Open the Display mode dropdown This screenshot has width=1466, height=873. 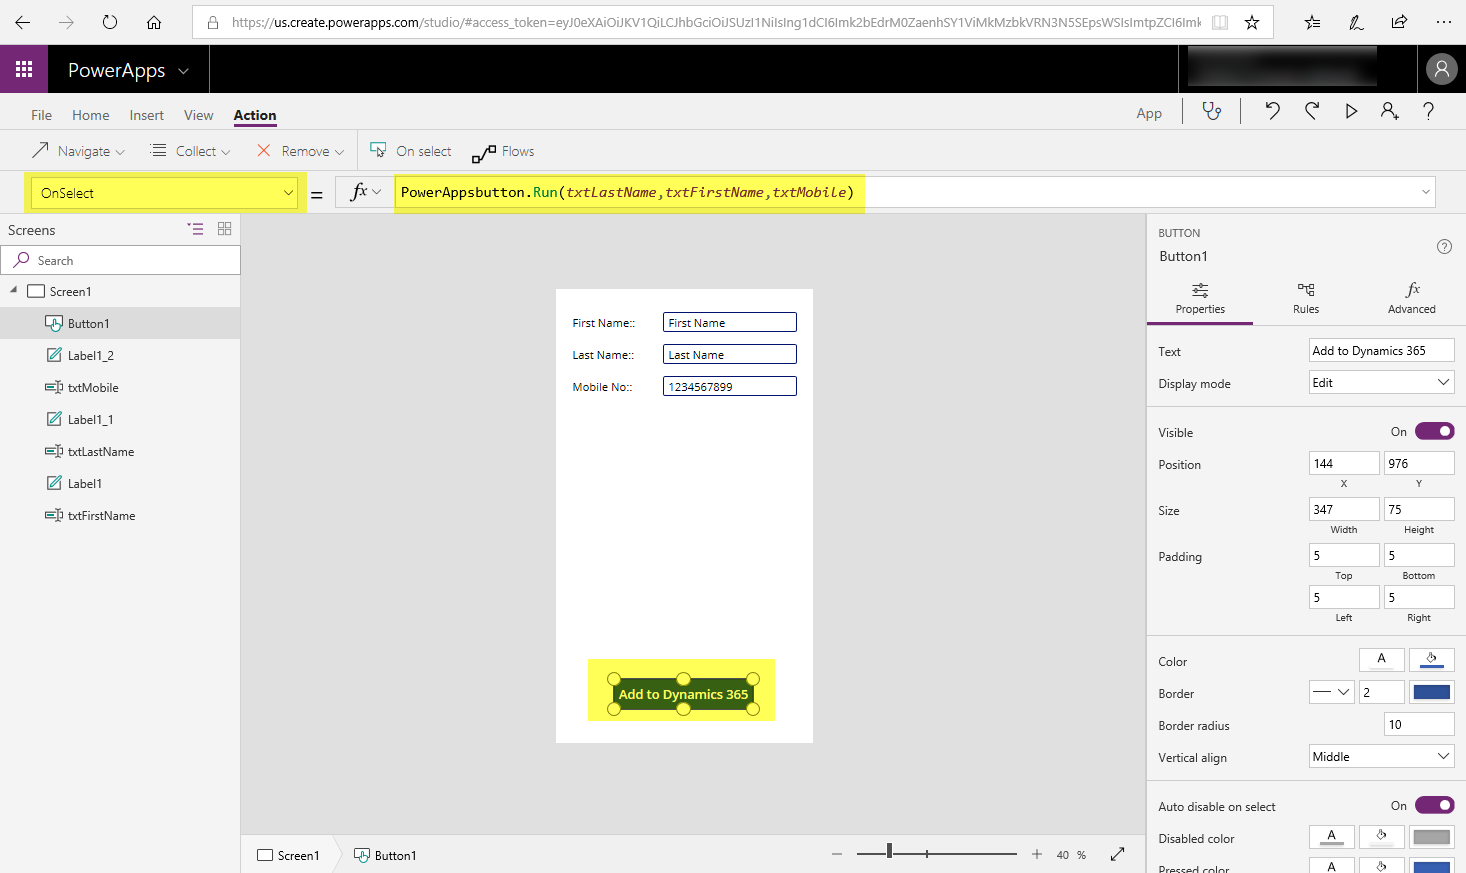pos(1381,382)
